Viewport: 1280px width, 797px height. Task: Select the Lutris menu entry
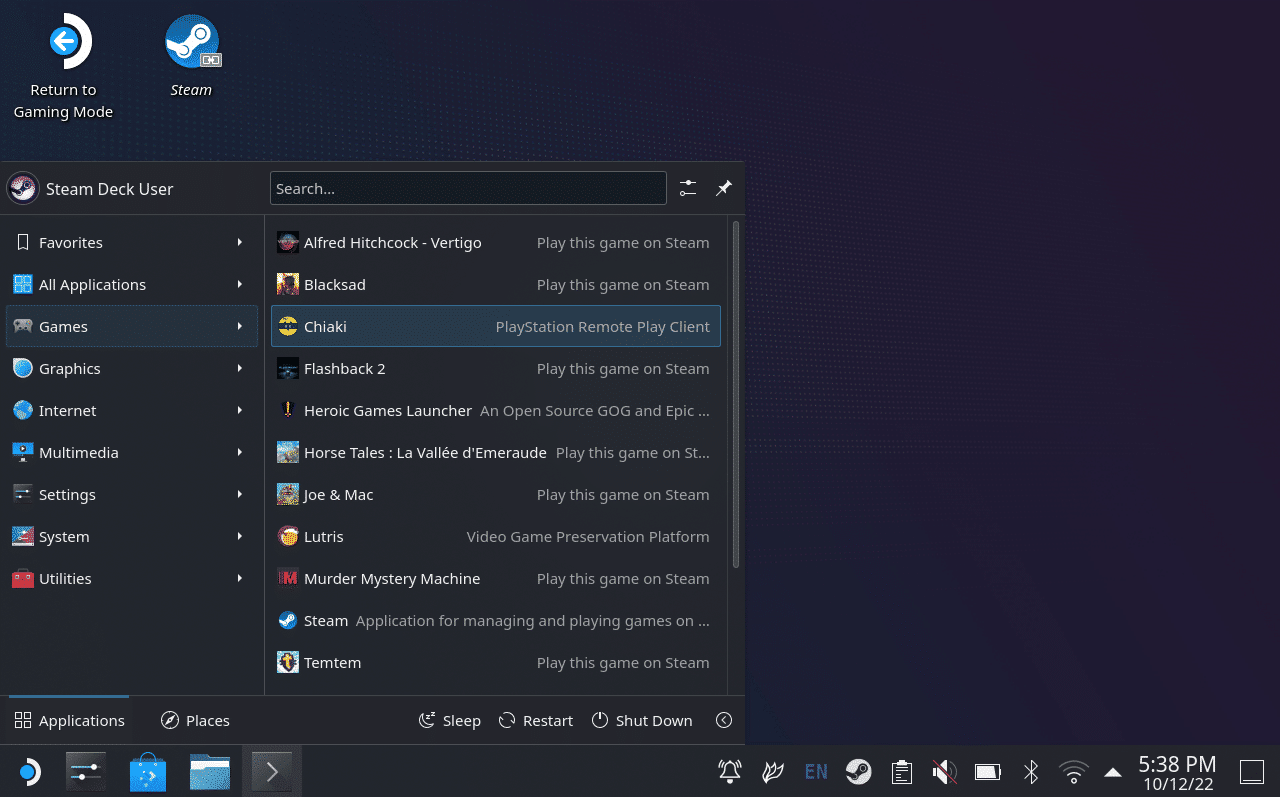coord(495,537)
